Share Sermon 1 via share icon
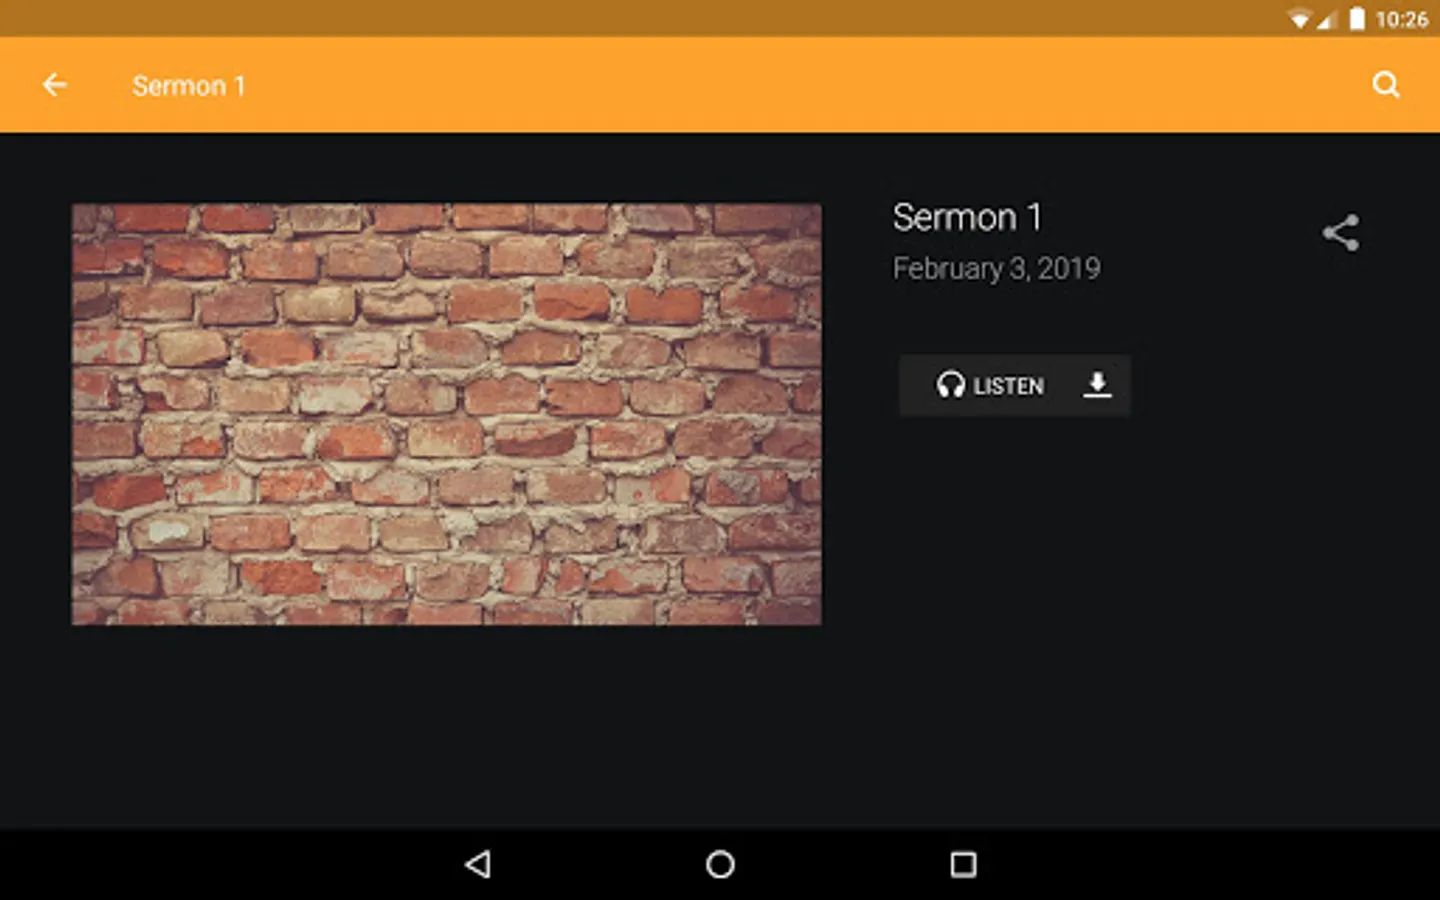 (1341, 233)
